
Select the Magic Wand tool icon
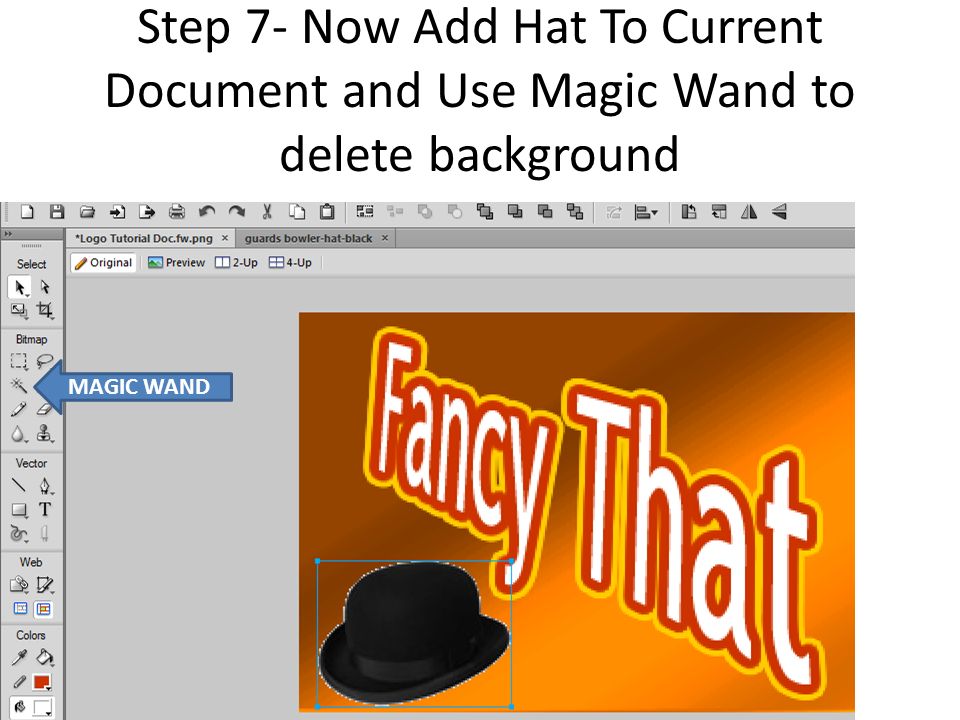(19, 385)
